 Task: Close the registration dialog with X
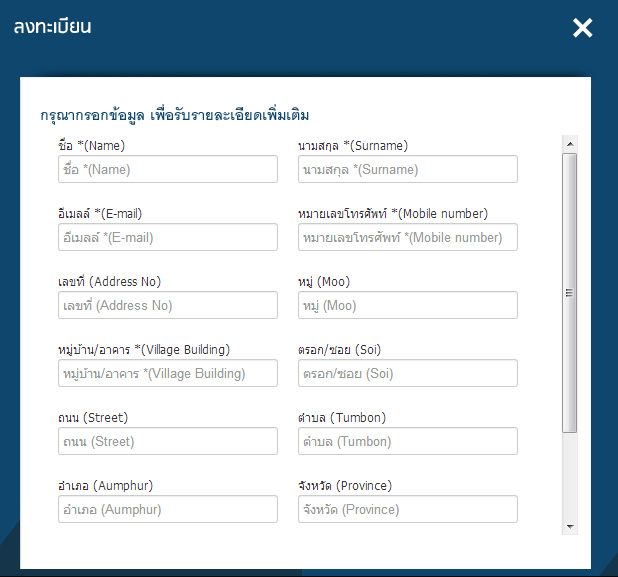(583, 28)
